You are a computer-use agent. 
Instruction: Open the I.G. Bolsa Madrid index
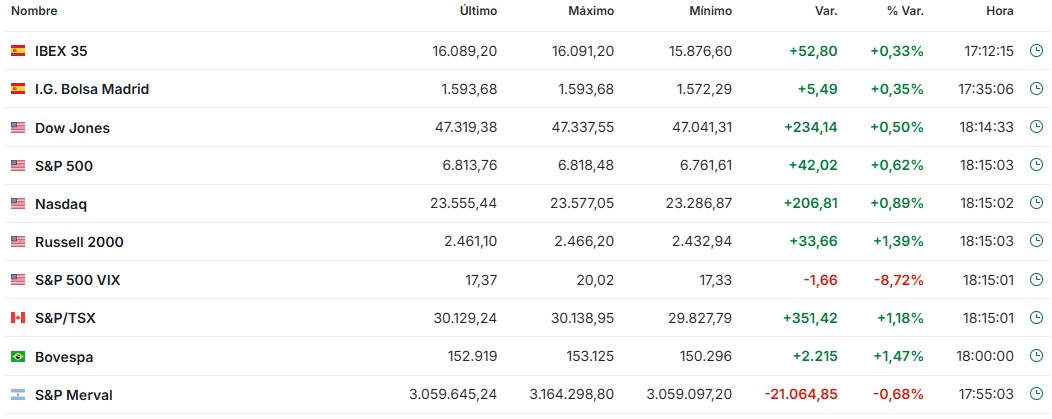click(x=91, y=89)
